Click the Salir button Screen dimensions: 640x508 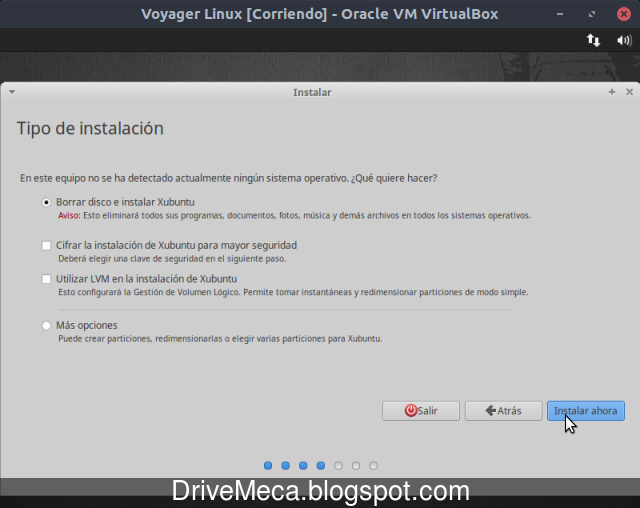420,410
